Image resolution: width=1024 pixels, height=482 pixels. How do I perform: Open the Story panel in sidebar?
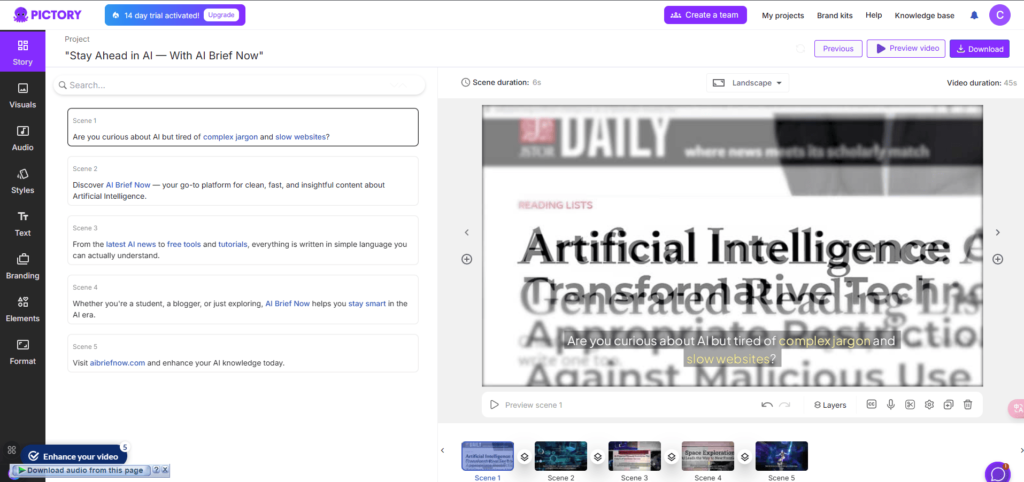click(x=23, y=52)
